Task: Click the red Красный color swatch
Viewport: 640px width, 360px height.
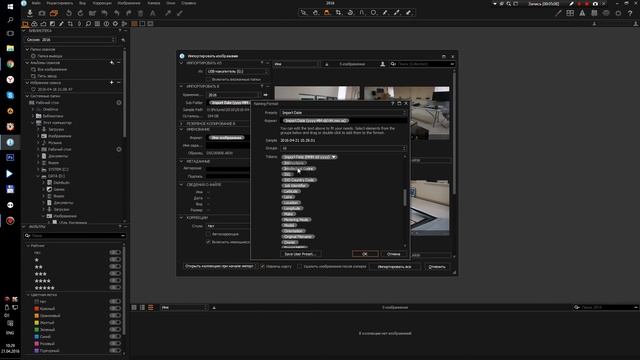Action: click(37, 309)
